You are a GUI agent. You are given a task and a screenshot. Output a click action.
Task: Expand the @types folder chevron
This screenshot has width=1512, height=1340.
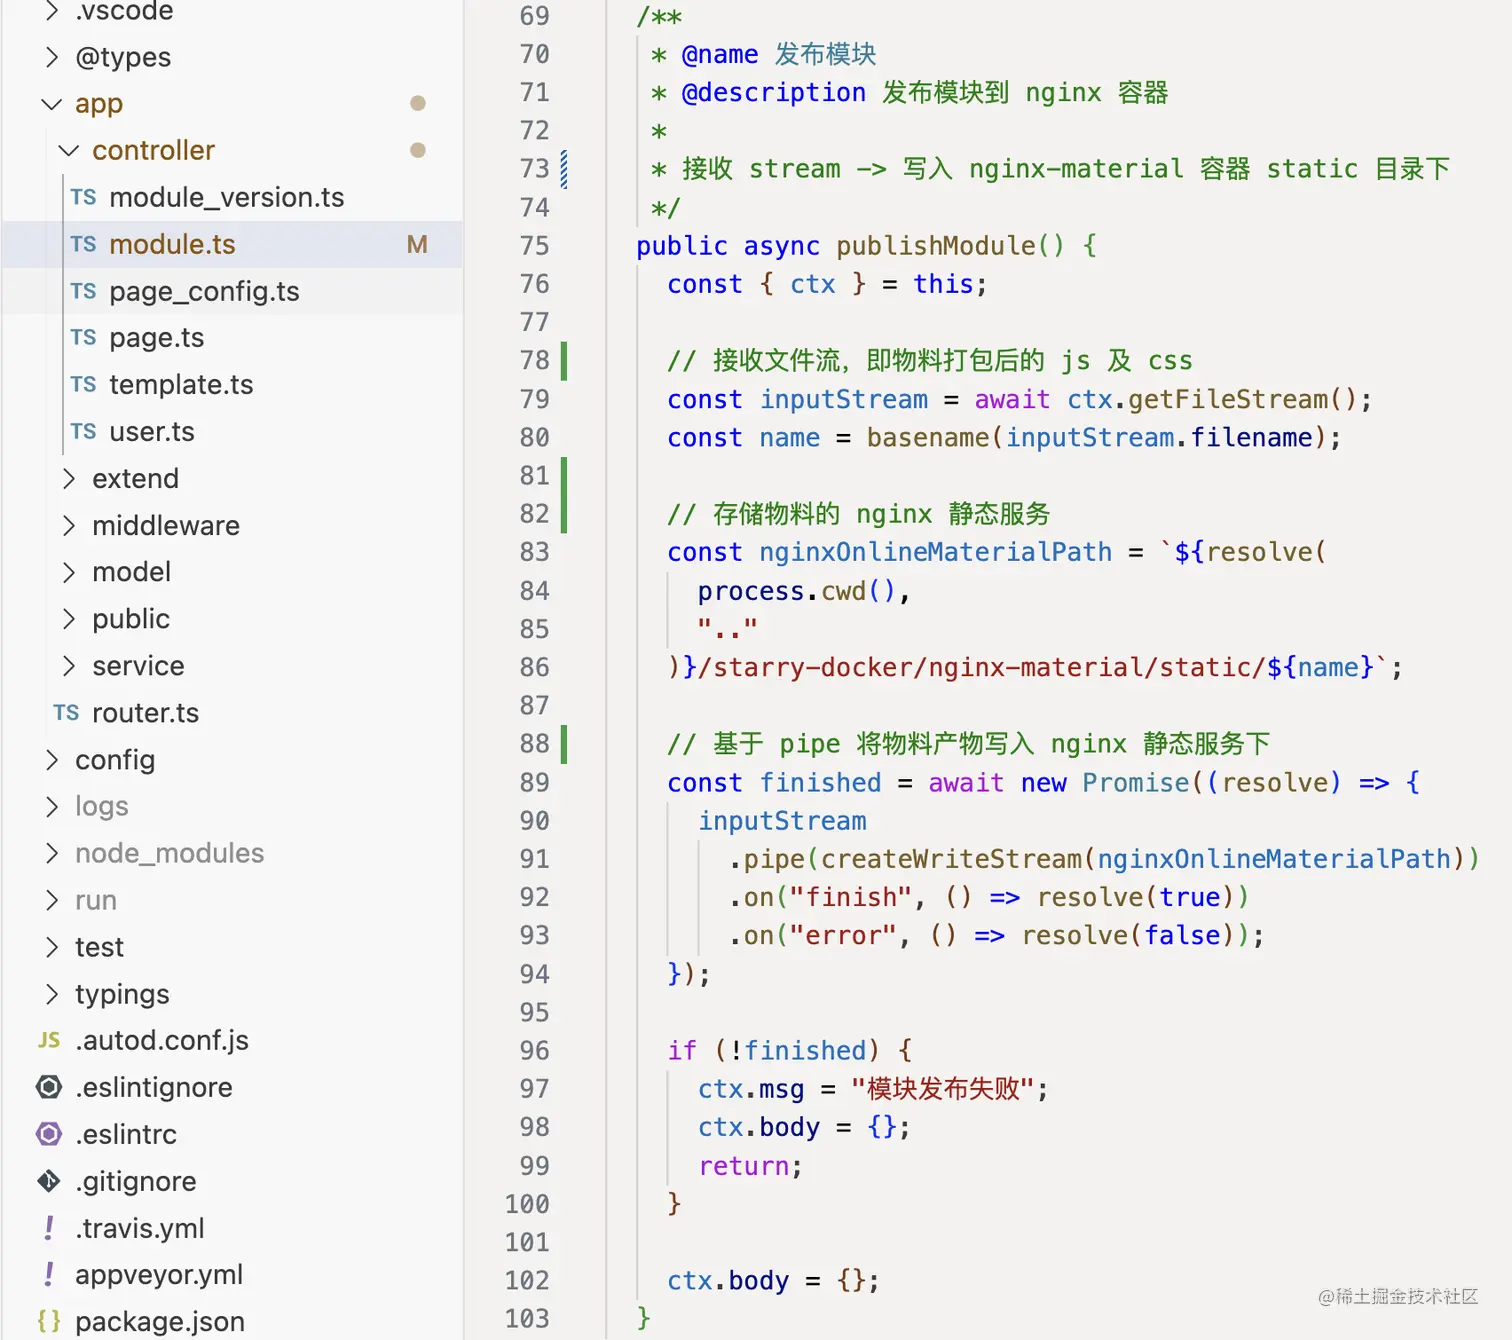coord(52,57)
